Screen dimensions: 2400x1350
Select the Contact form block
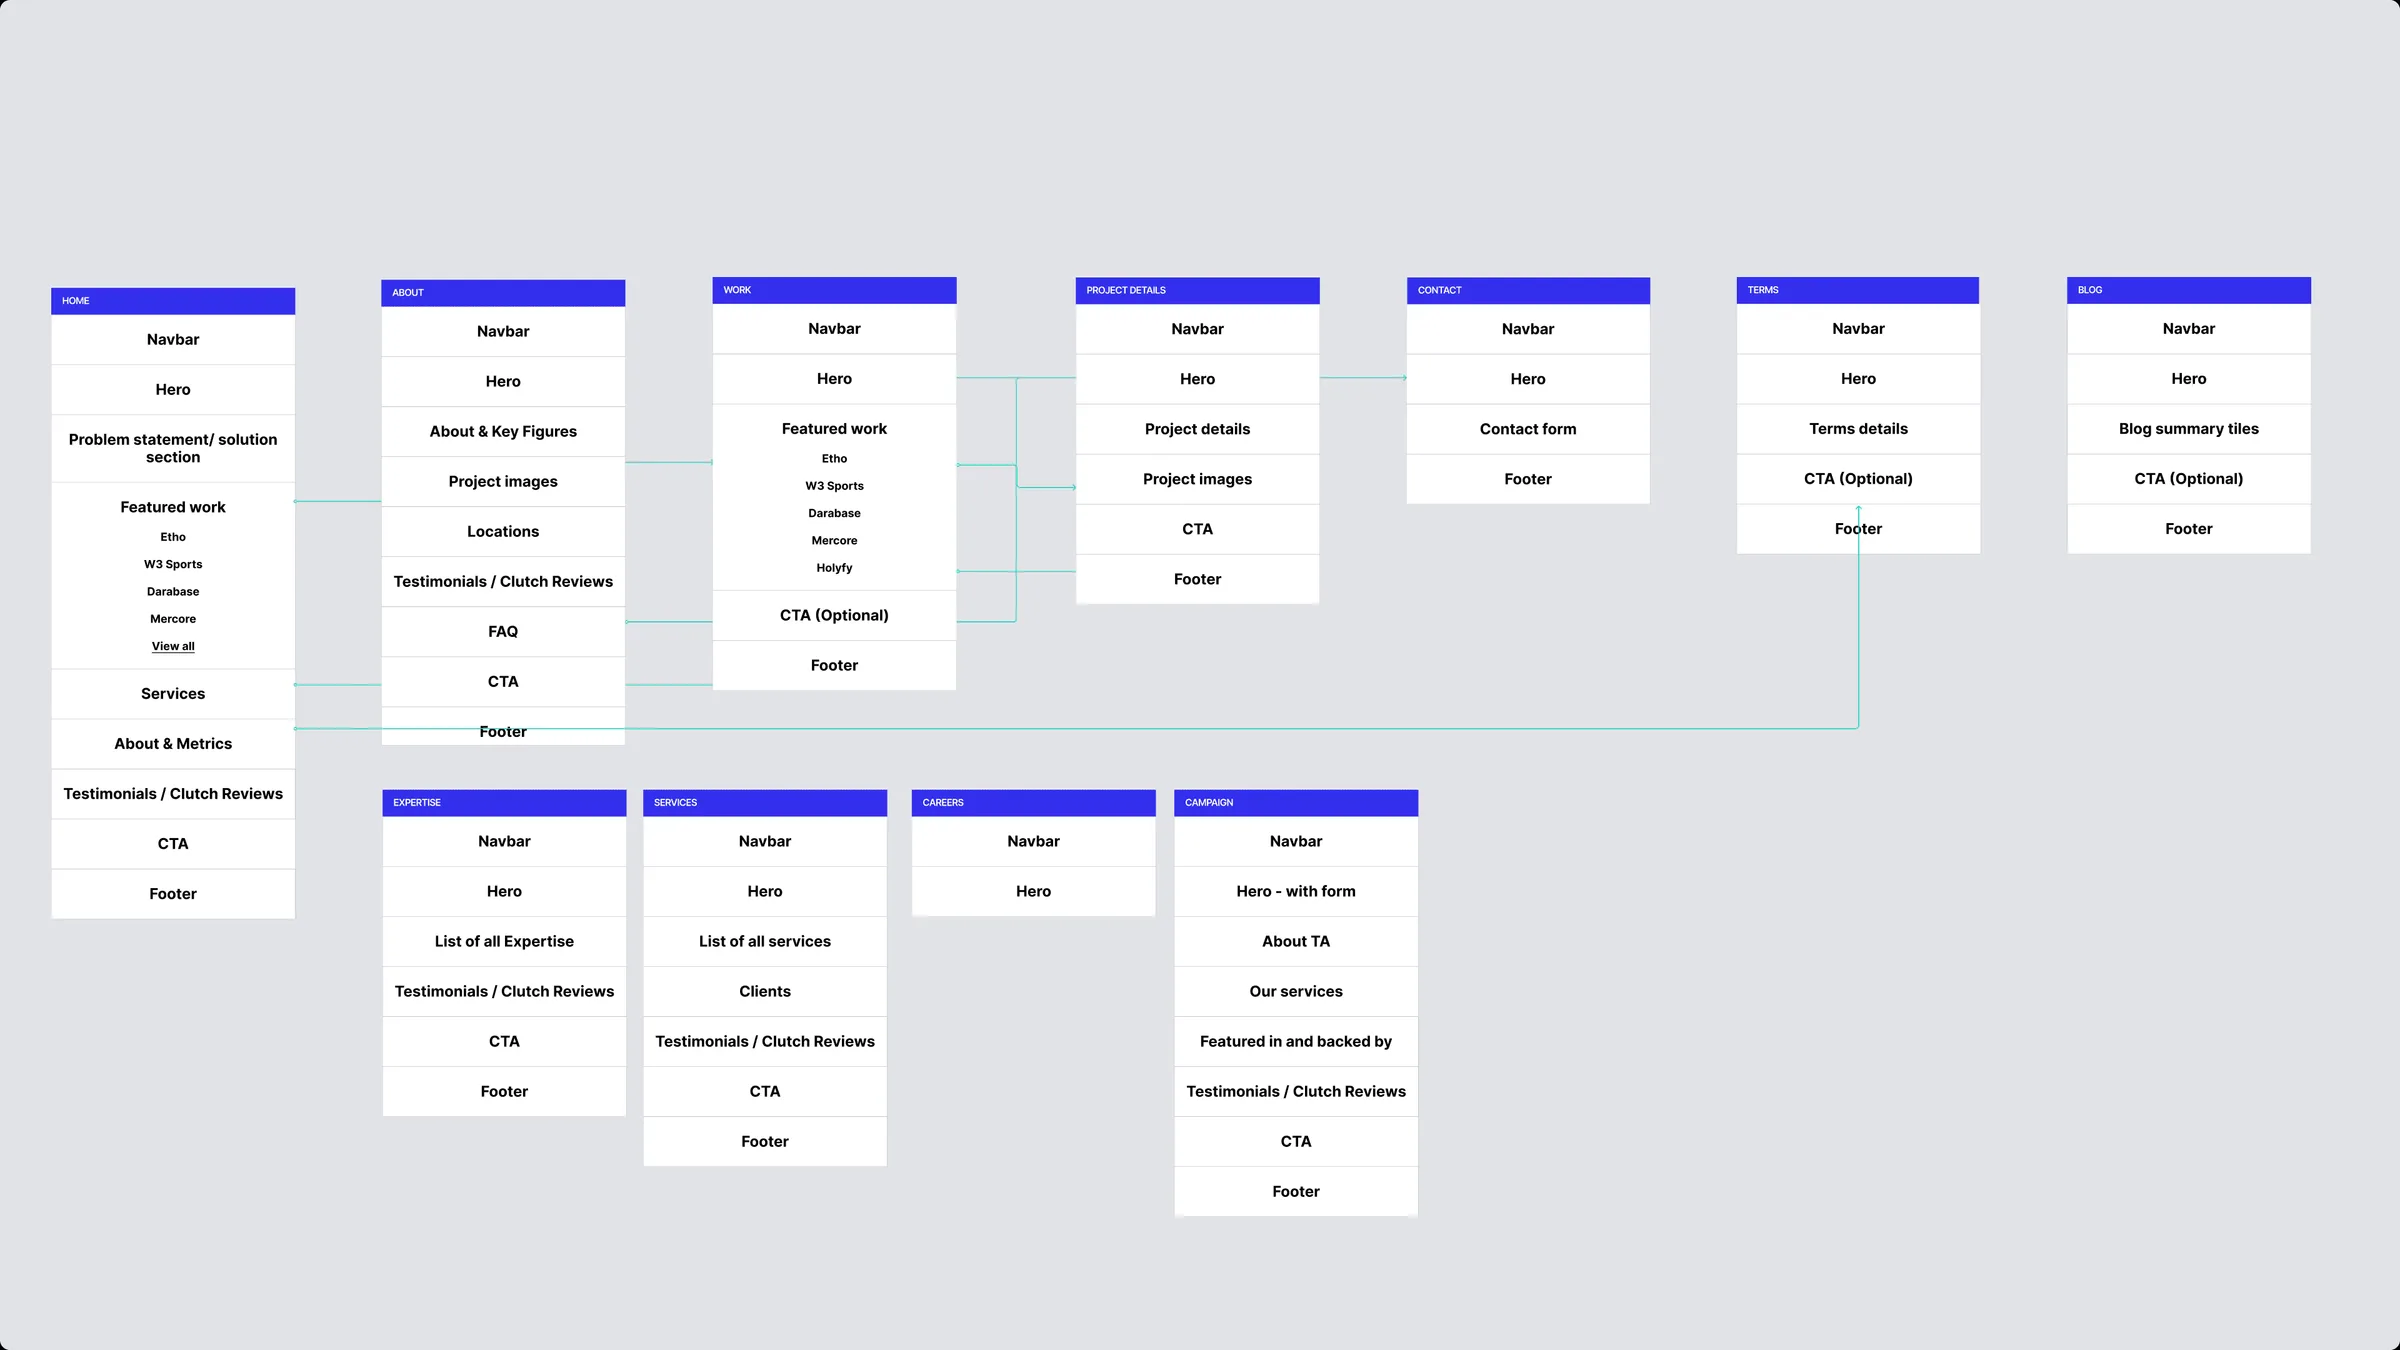point(1528,429)
